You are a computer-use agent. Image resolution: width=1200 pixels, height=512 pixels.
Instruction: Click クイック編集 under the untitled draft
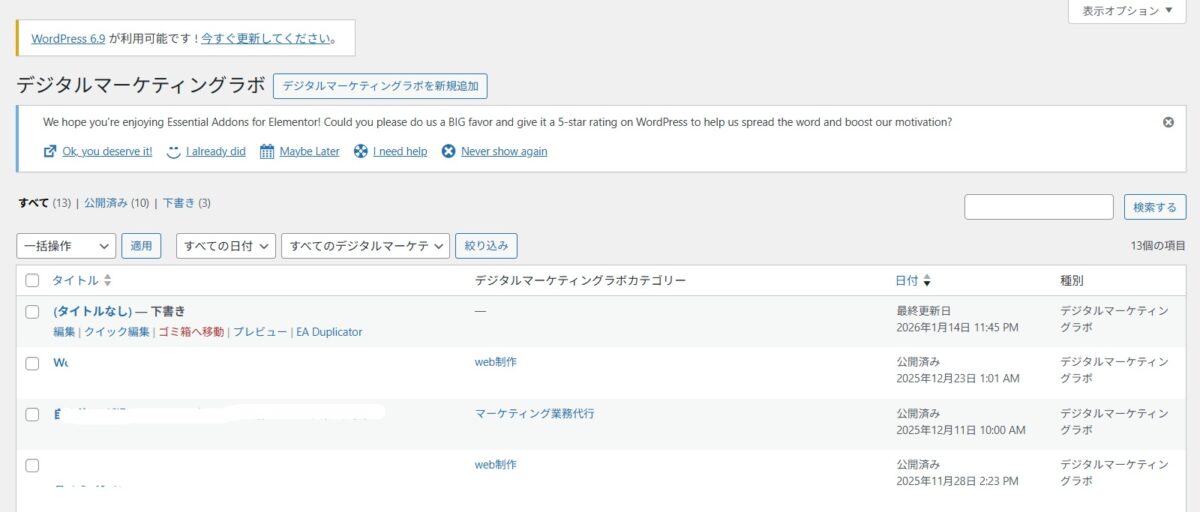[117, 332]
